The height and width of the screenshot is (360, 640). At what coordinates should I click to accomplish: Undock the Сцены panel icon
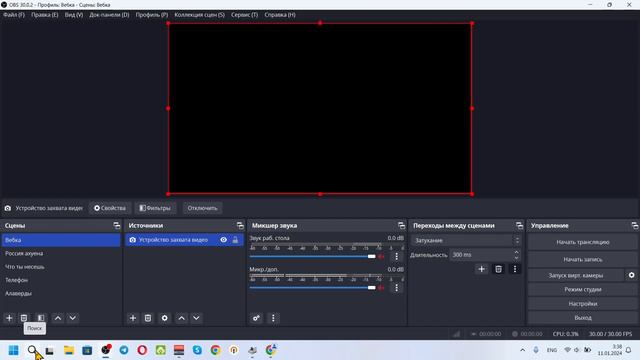(117, 225)
